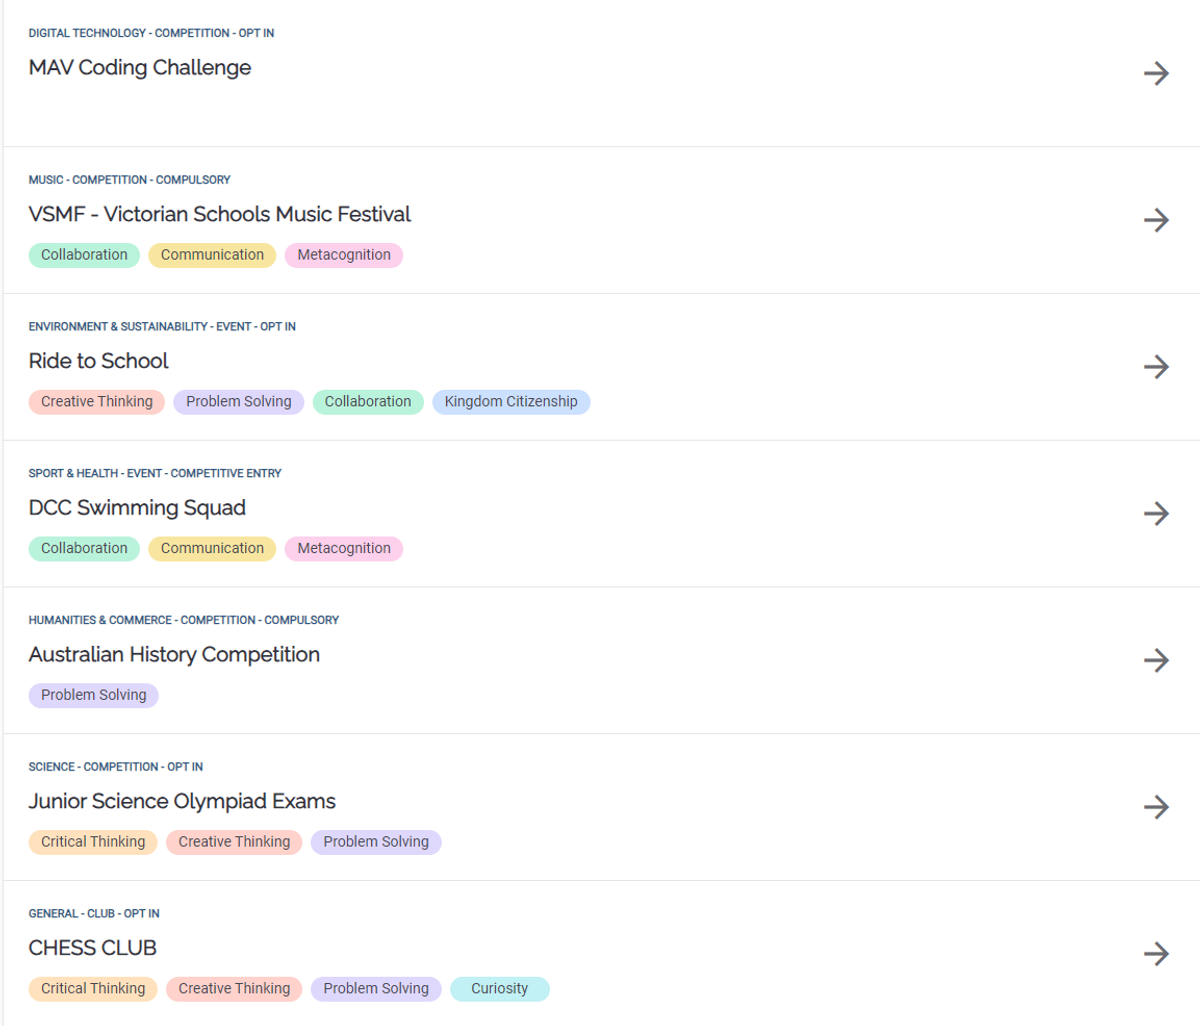Select Creative Thinking tag under Junior Science Olympiad
1200x1026 pixels.
click(234, 842)
